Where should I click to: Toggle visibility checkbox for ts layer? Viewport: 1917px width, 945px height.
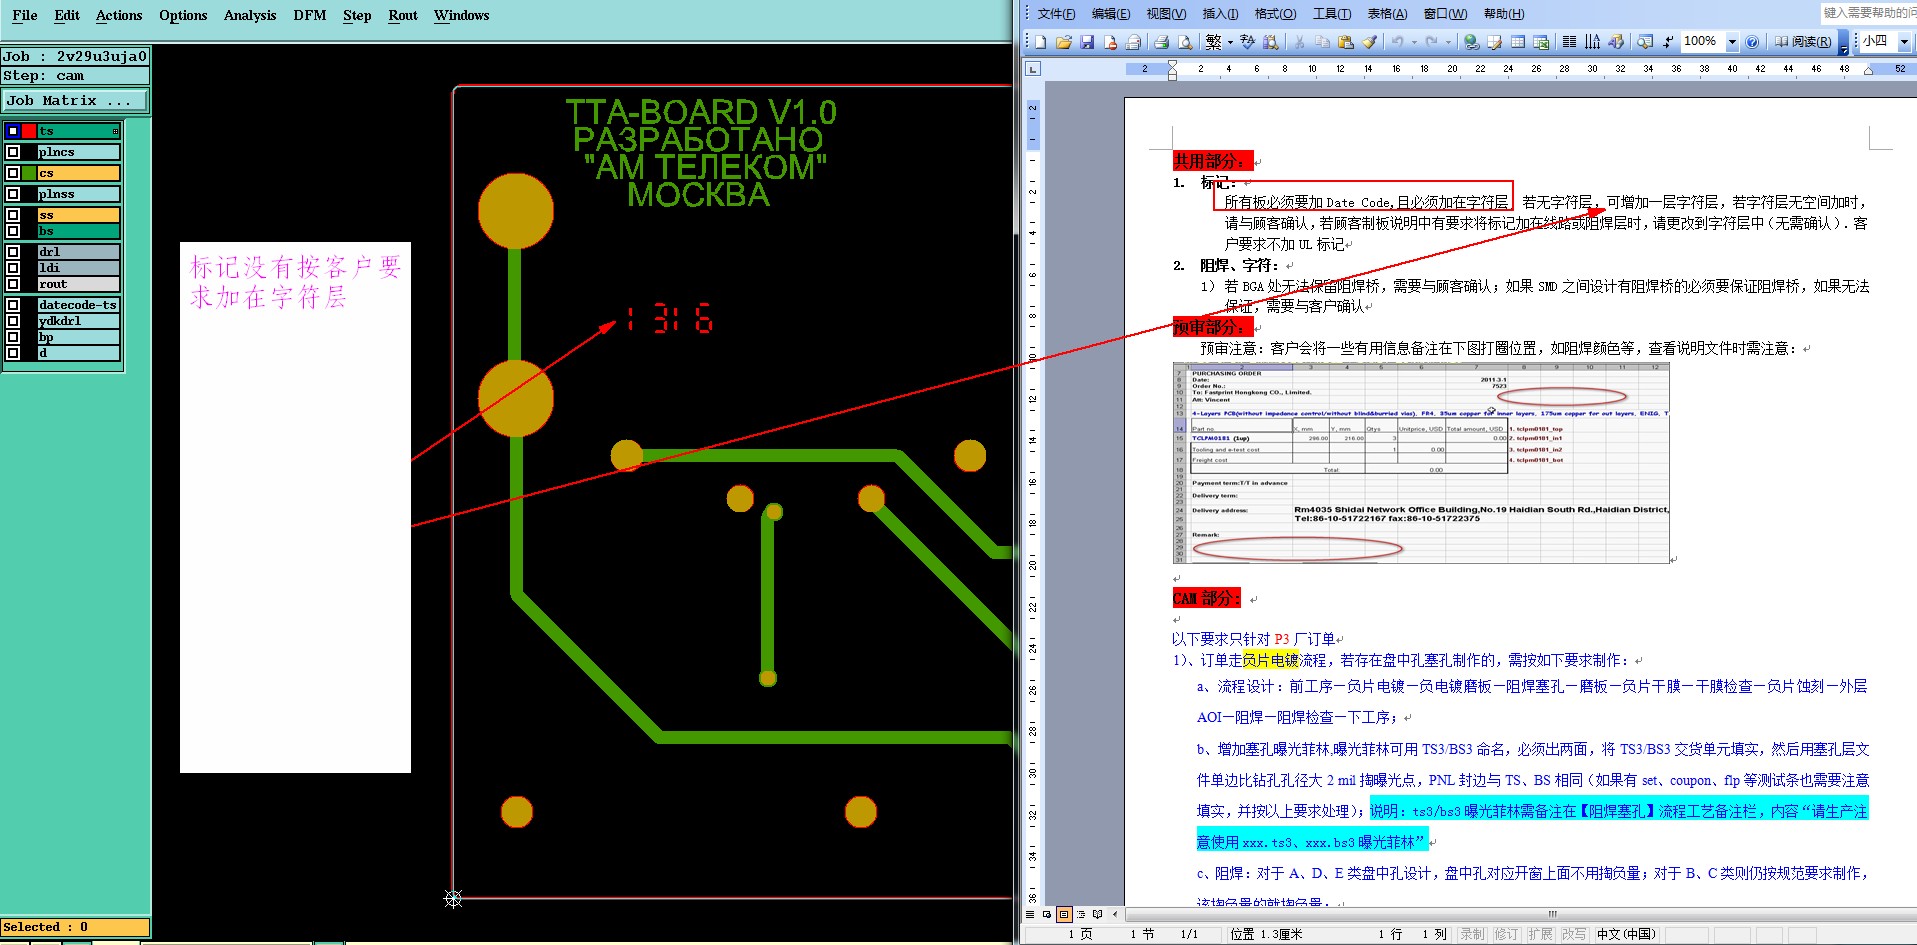(13, 131)
